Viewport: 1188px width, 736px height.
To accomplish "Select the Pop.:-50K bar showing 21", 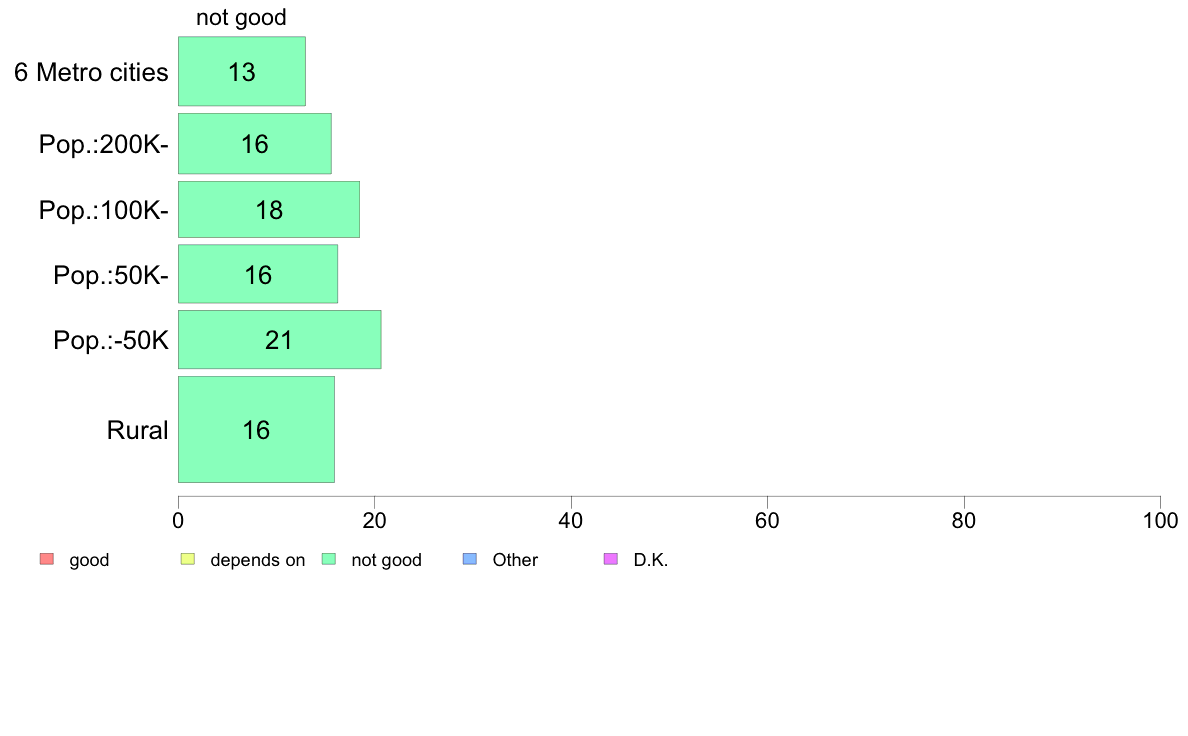I will [x=280, y=340].
